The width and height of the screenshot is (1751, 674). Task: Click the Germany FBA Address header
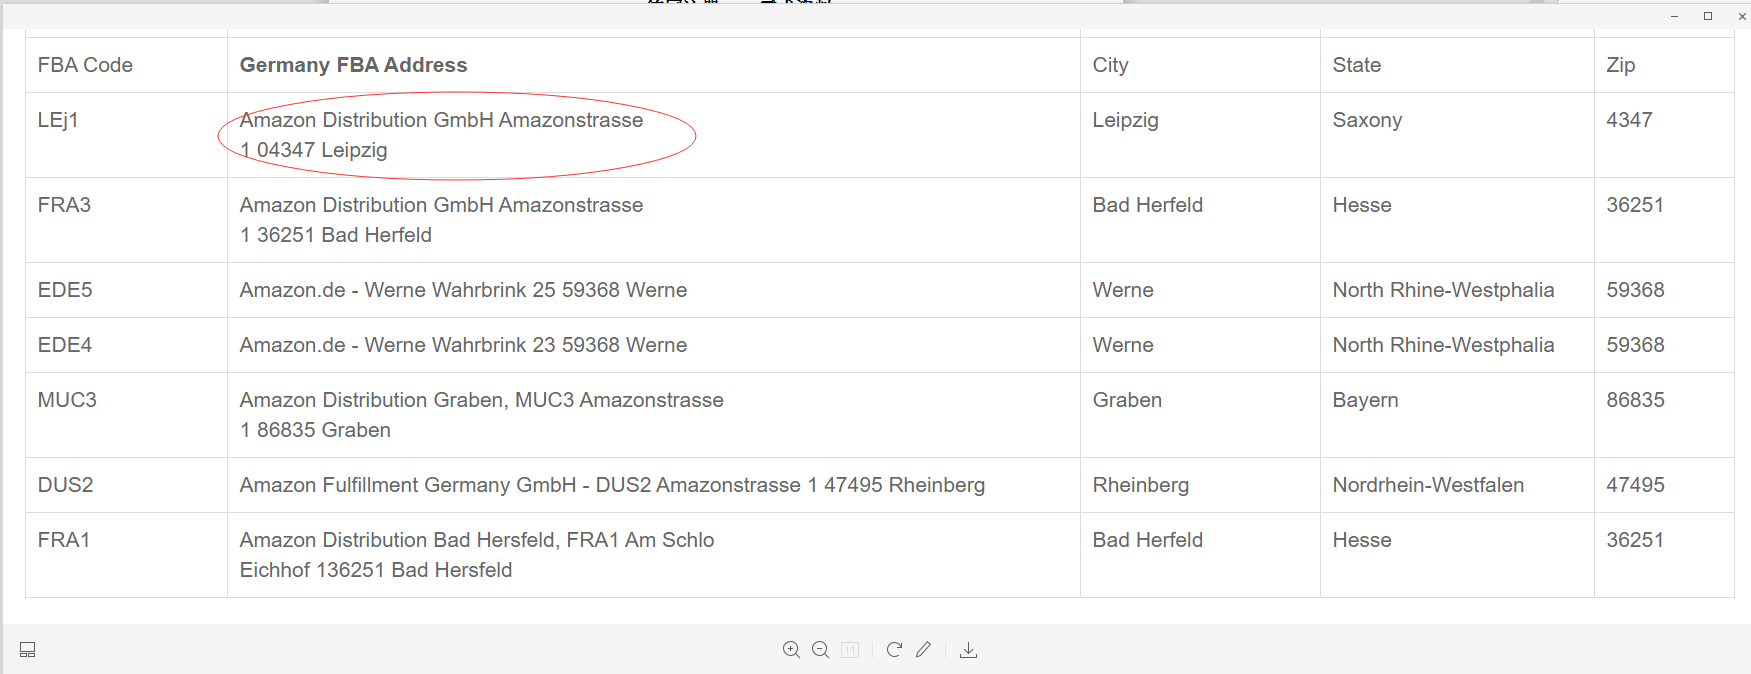point(353,65)
